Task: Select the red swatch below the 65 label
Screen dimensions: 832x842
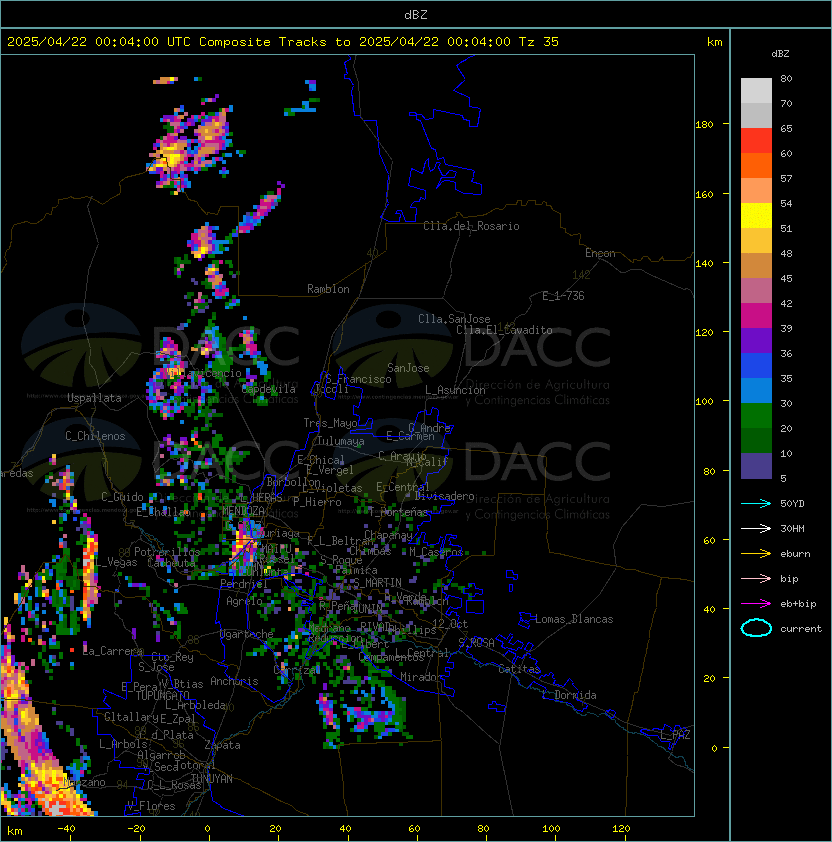Action: 756,141
